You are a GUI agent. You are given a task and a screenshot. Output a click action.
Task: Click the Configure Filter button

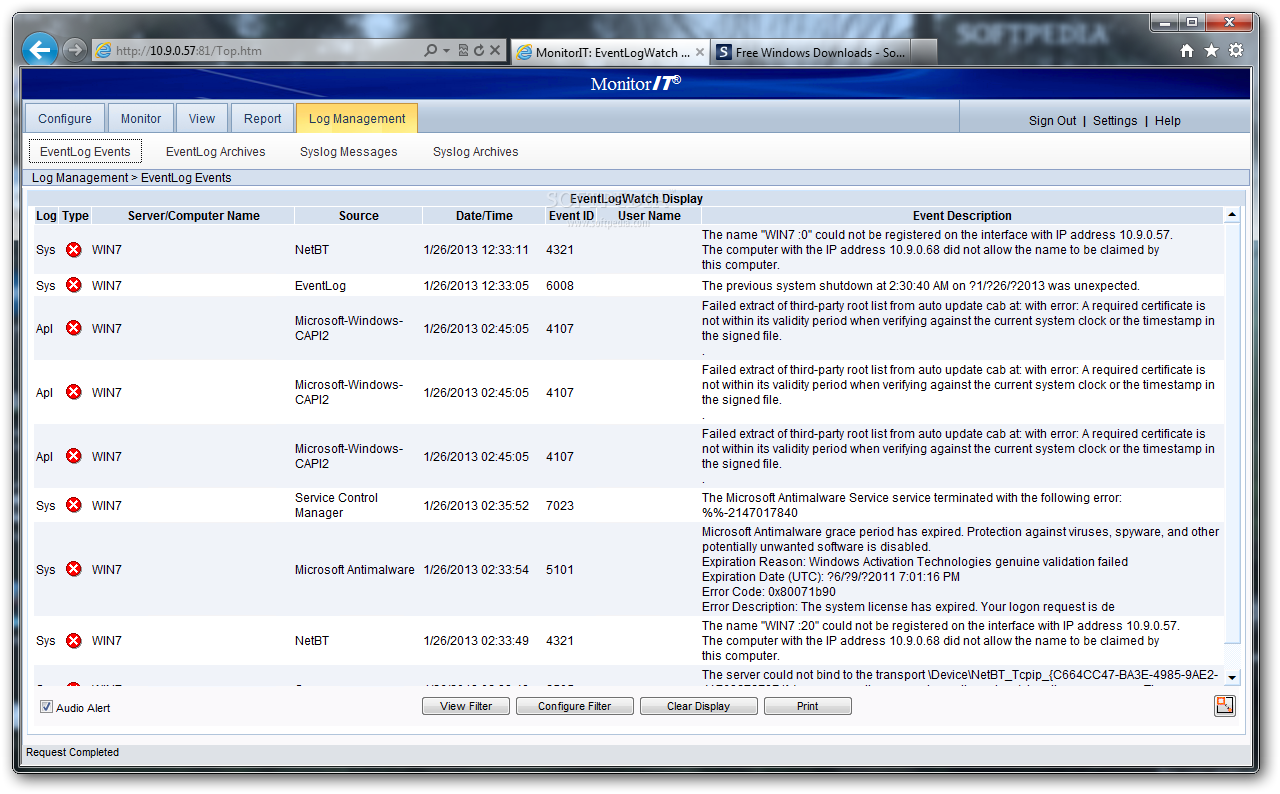pos(575,706)
